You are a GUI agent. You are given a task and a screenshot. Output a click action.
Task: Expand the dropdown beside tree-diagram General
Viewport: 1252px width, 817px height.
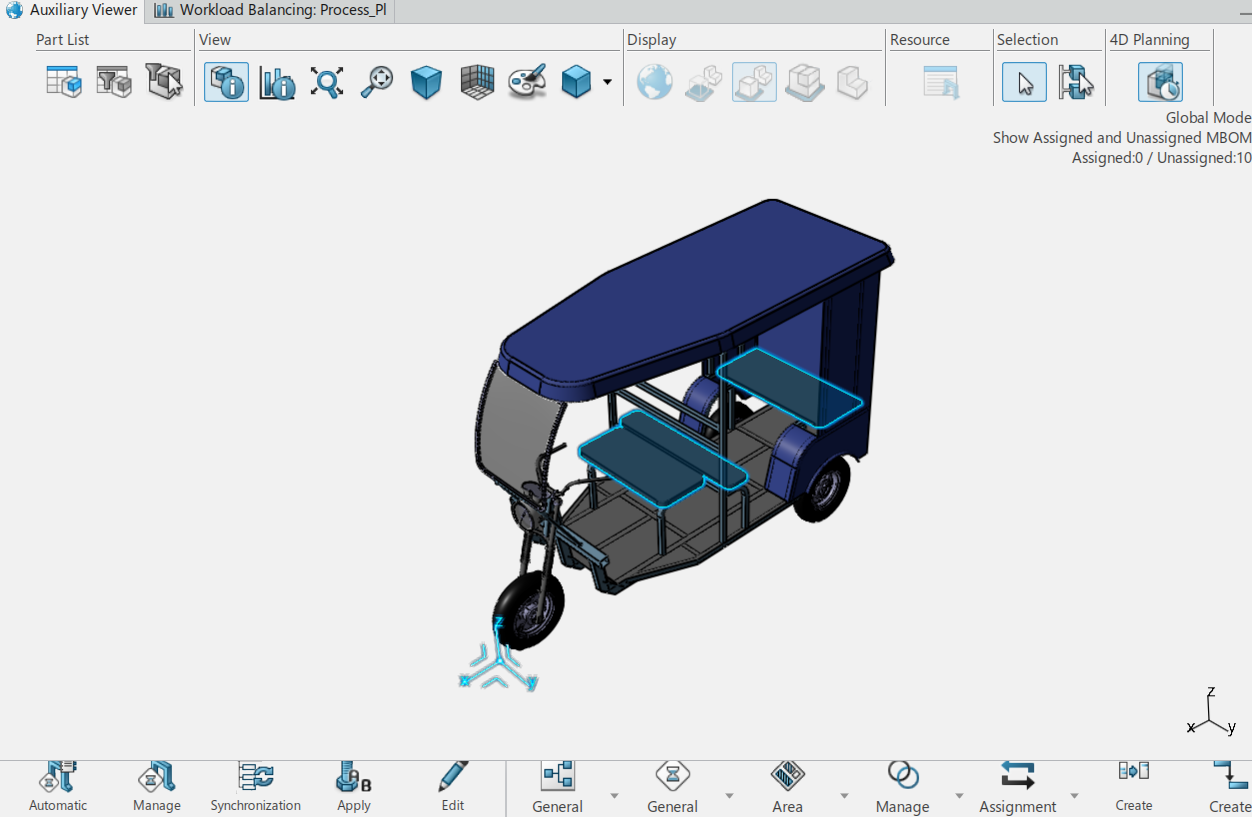[x=614, y=796]
